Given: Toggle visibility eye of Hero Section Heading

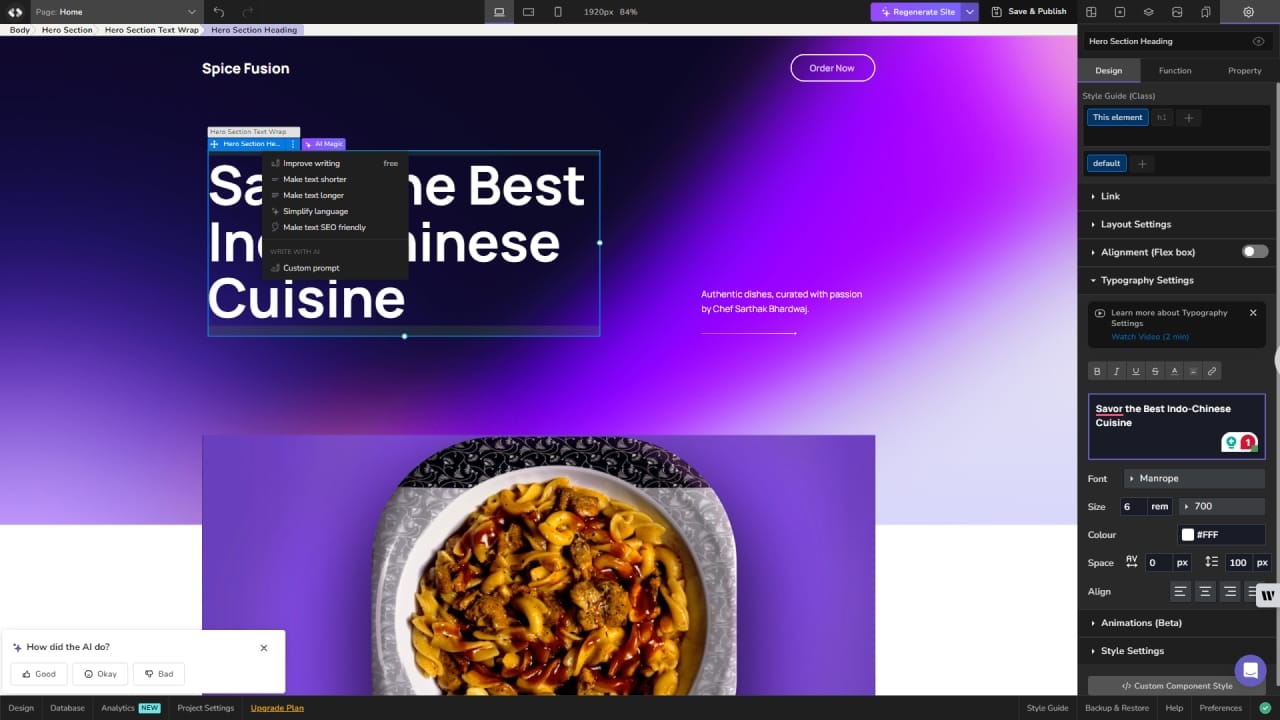Looking at the screenshot, I should pyautogui.click(x=1258, y=41).
